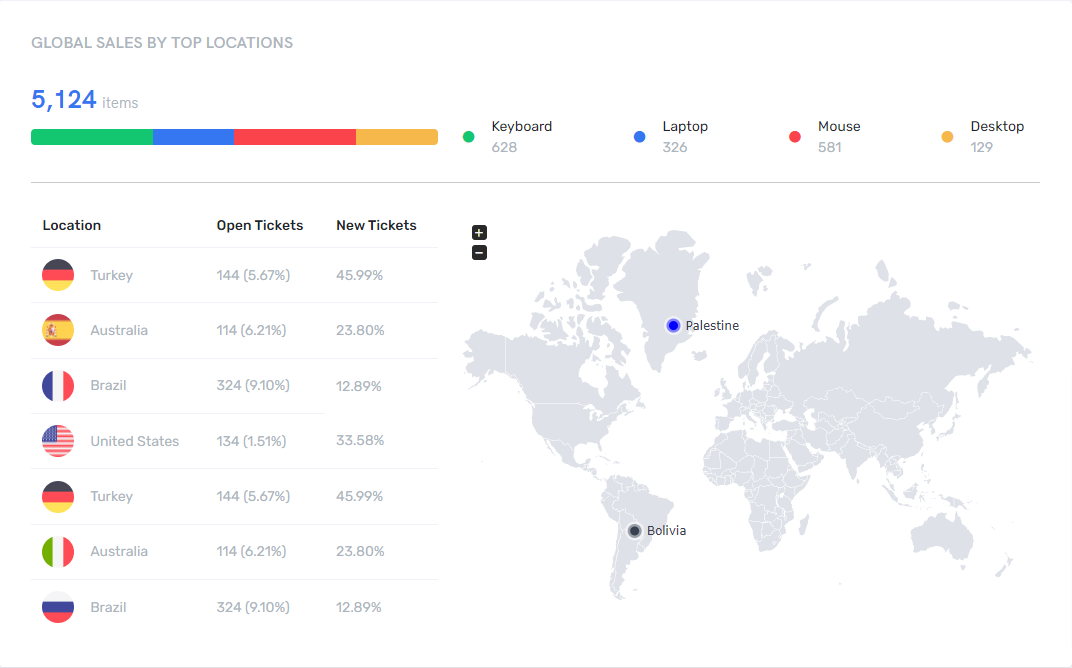Click the green segment of progress bar

92,137
